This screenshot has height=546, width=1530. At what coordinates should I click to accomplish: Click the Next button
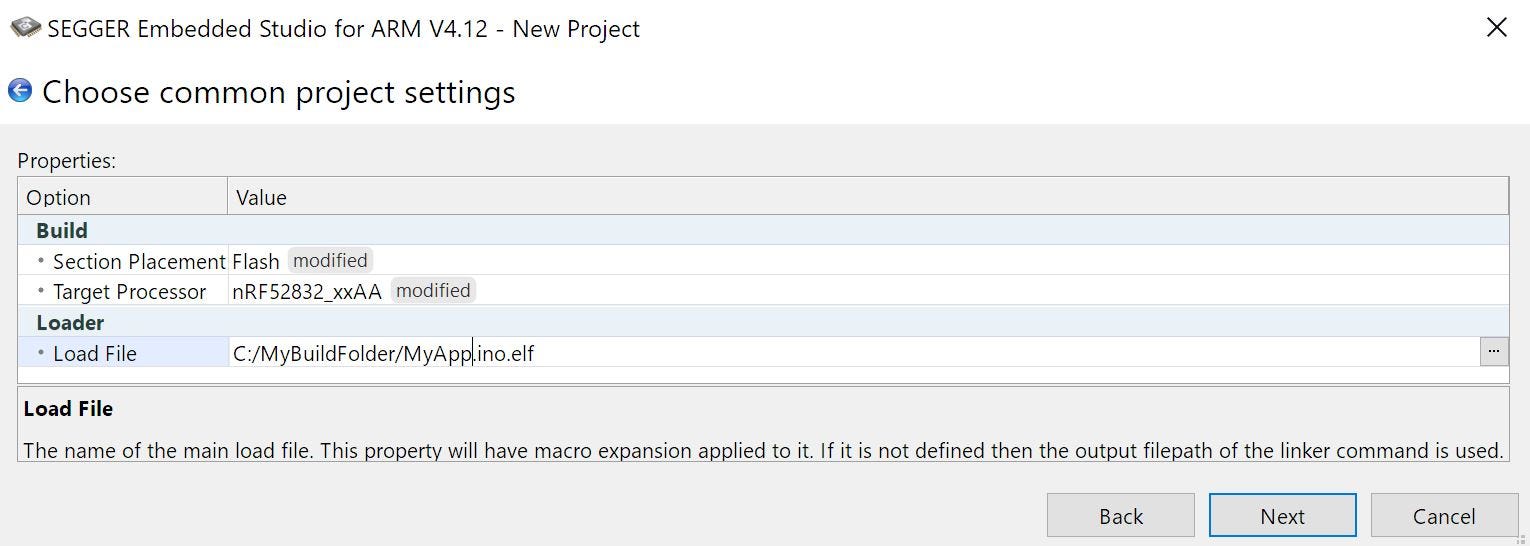coord(1282,516)
